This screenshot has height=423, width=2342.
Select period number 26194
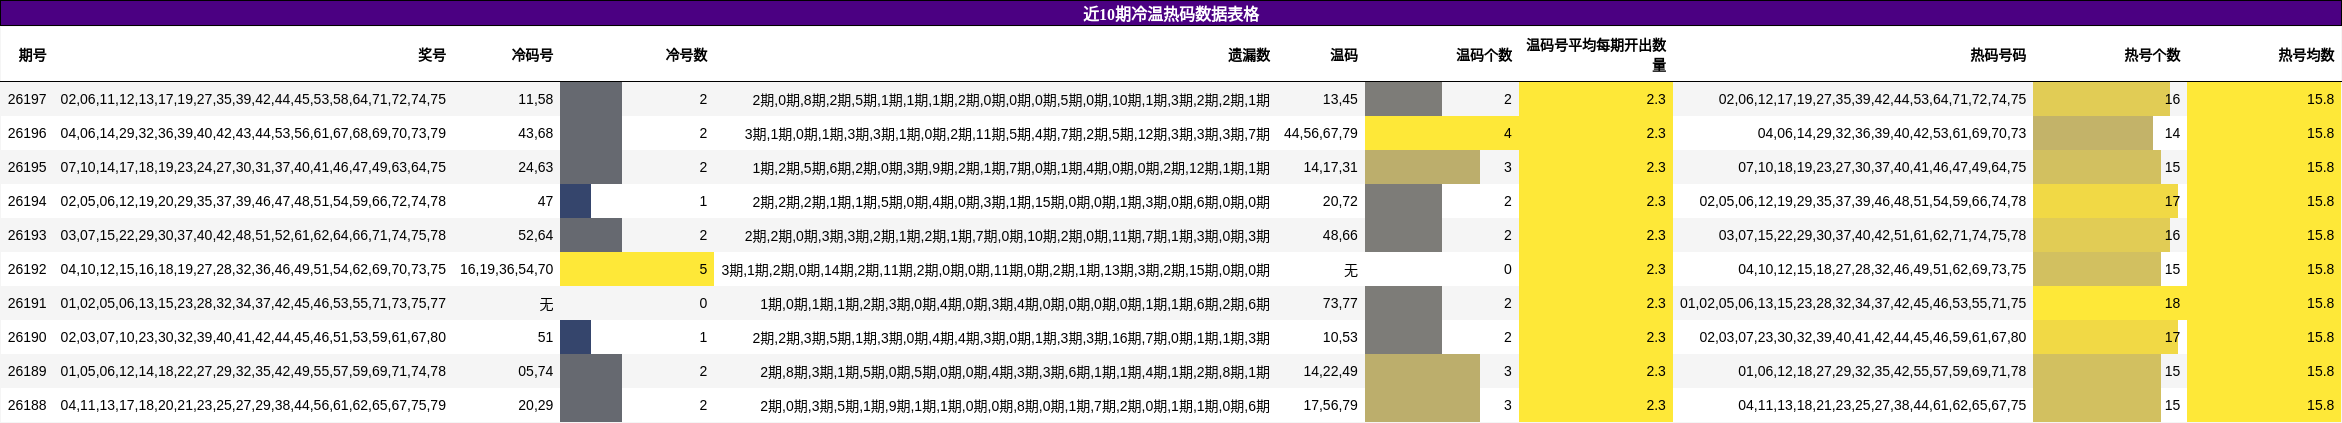(x=27, y=201)
